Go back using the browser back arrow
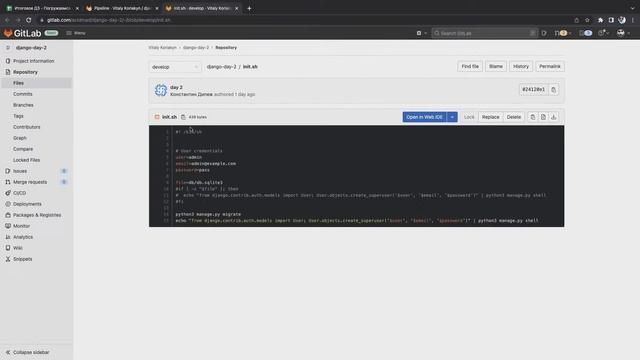 click(x=7, y=20)
